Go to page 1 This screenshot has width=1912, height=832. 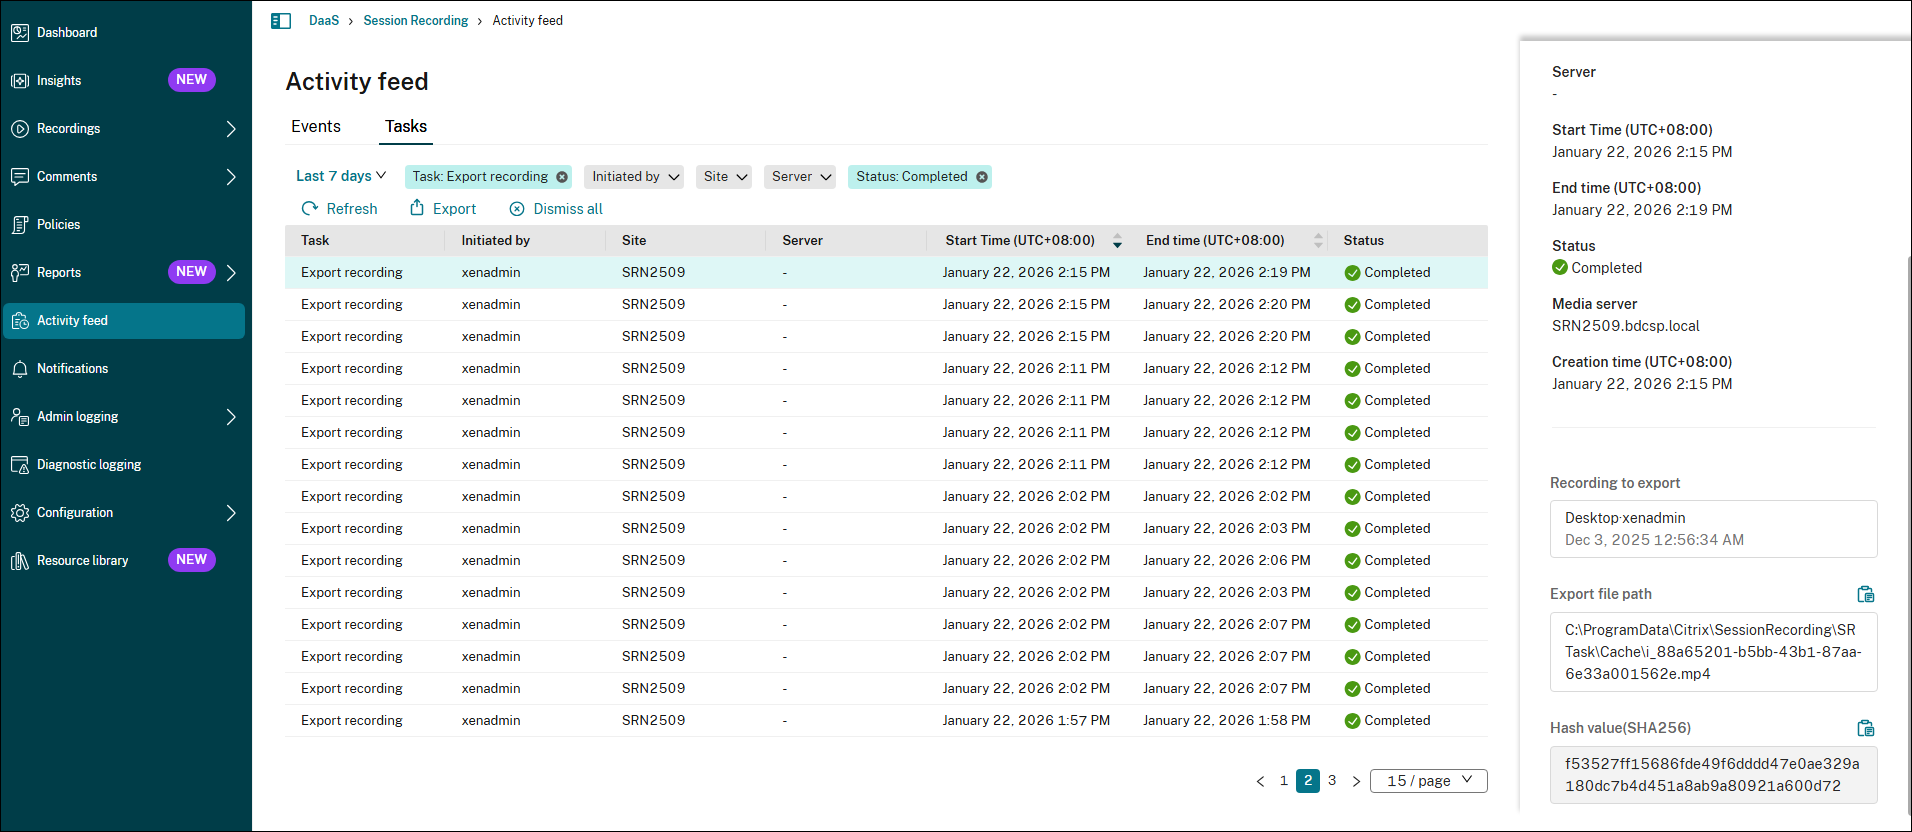(x=1284, y=781)
